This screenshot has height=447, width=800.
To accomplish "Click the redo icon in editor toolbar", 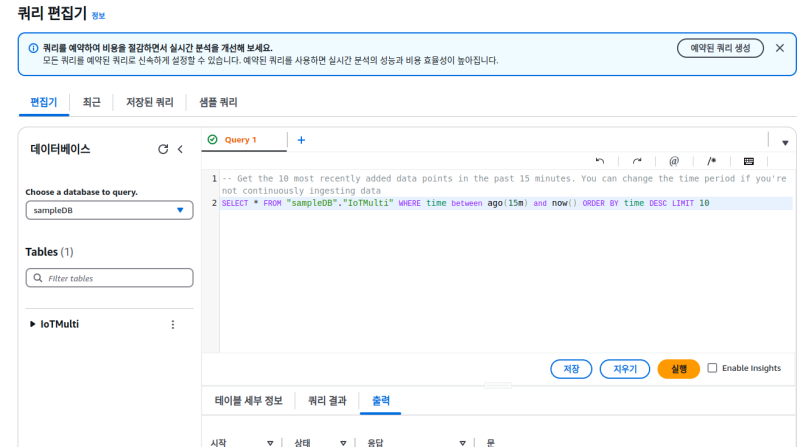I will point(637,161).
